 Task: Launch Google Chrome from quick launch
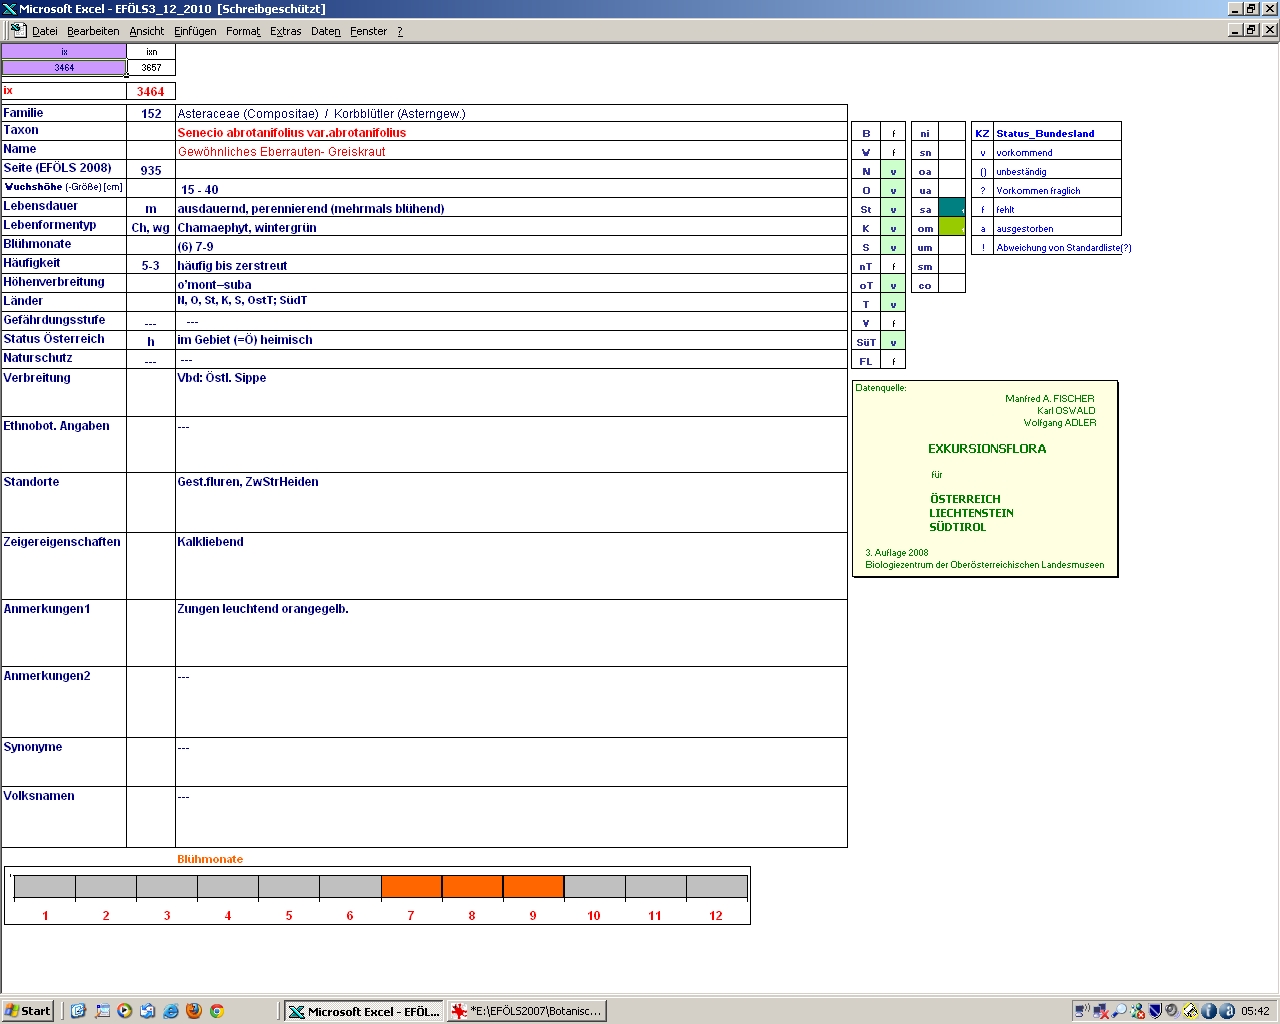(x=216, y=1011)
